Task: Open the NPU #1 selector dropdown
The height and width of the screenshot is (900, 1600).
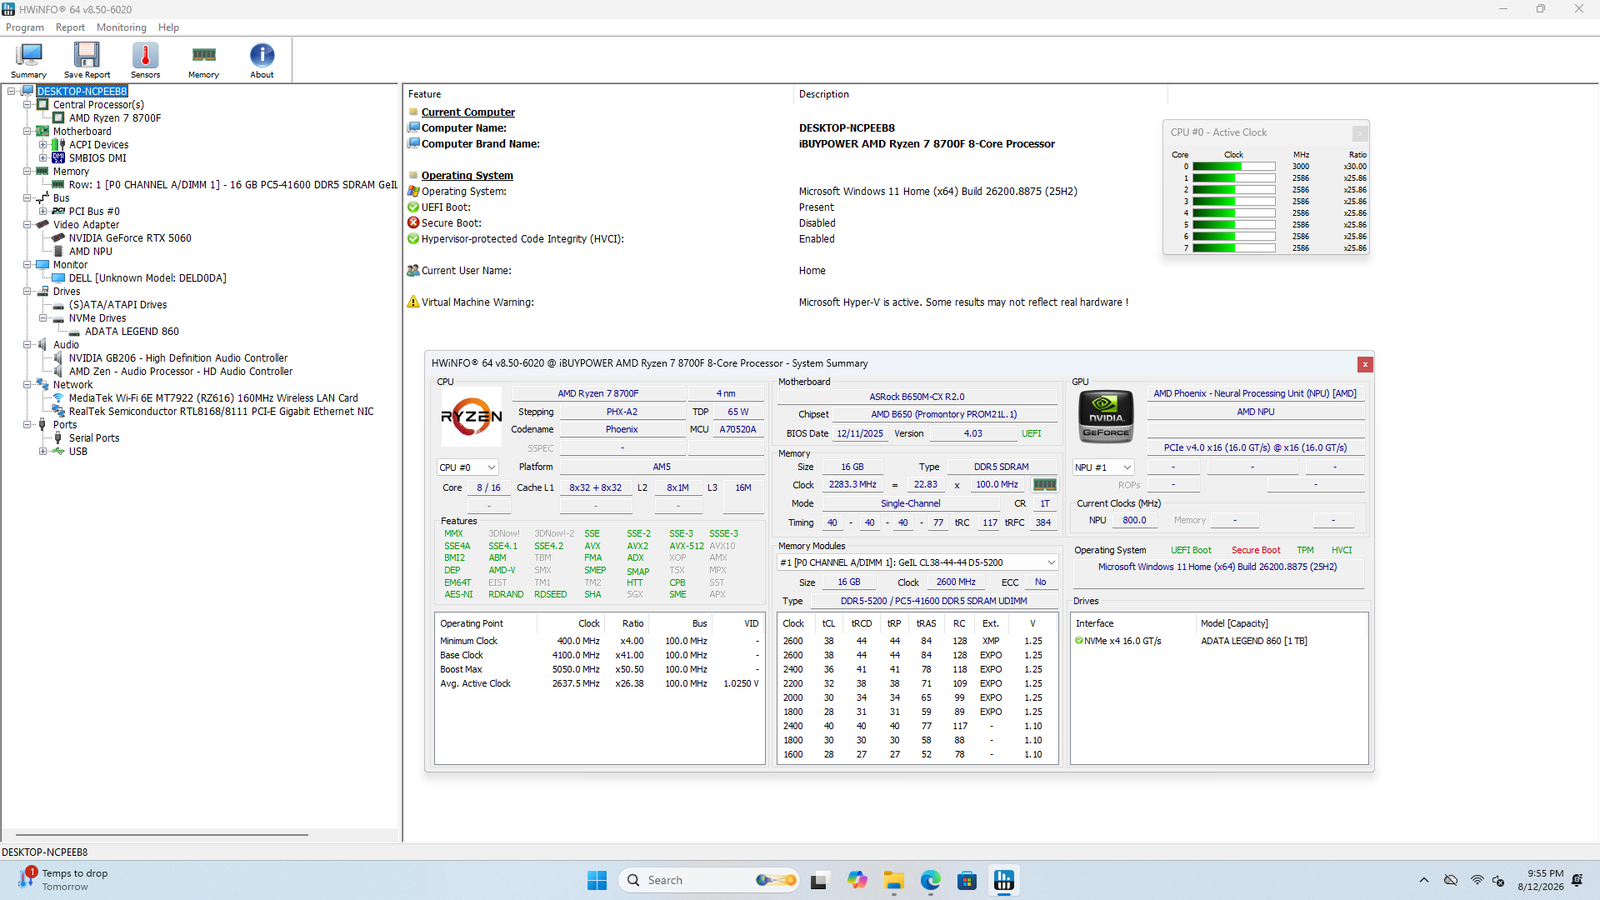Action: 1103,467
